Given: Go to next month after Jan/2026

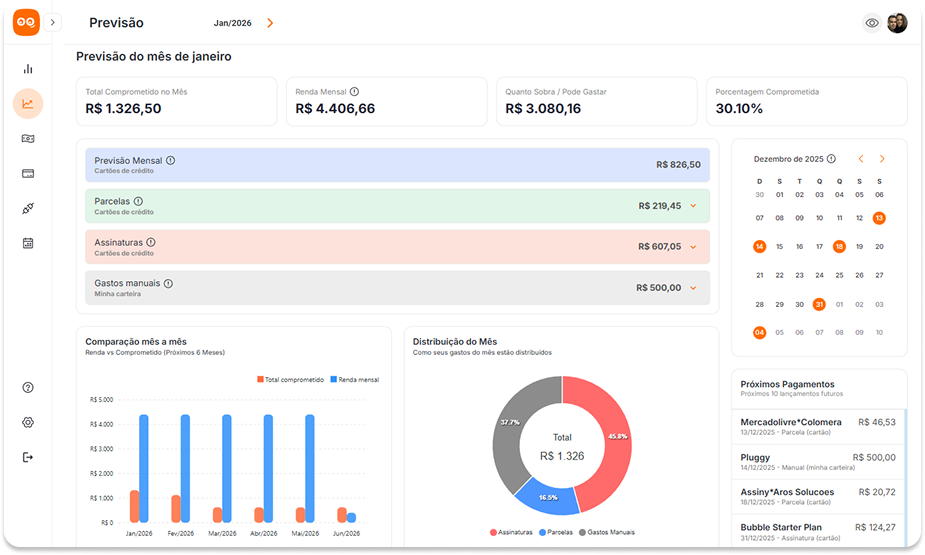Looking at the screenshot, I should (x=270, y=23).
